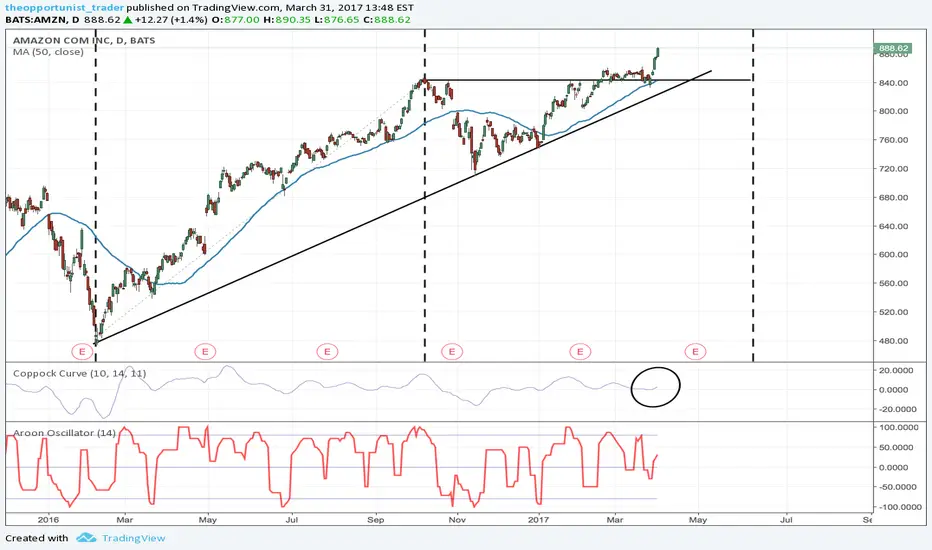
Task: Click the BATS:AMZN, D symbol text
Action: (x=42, y=20)
